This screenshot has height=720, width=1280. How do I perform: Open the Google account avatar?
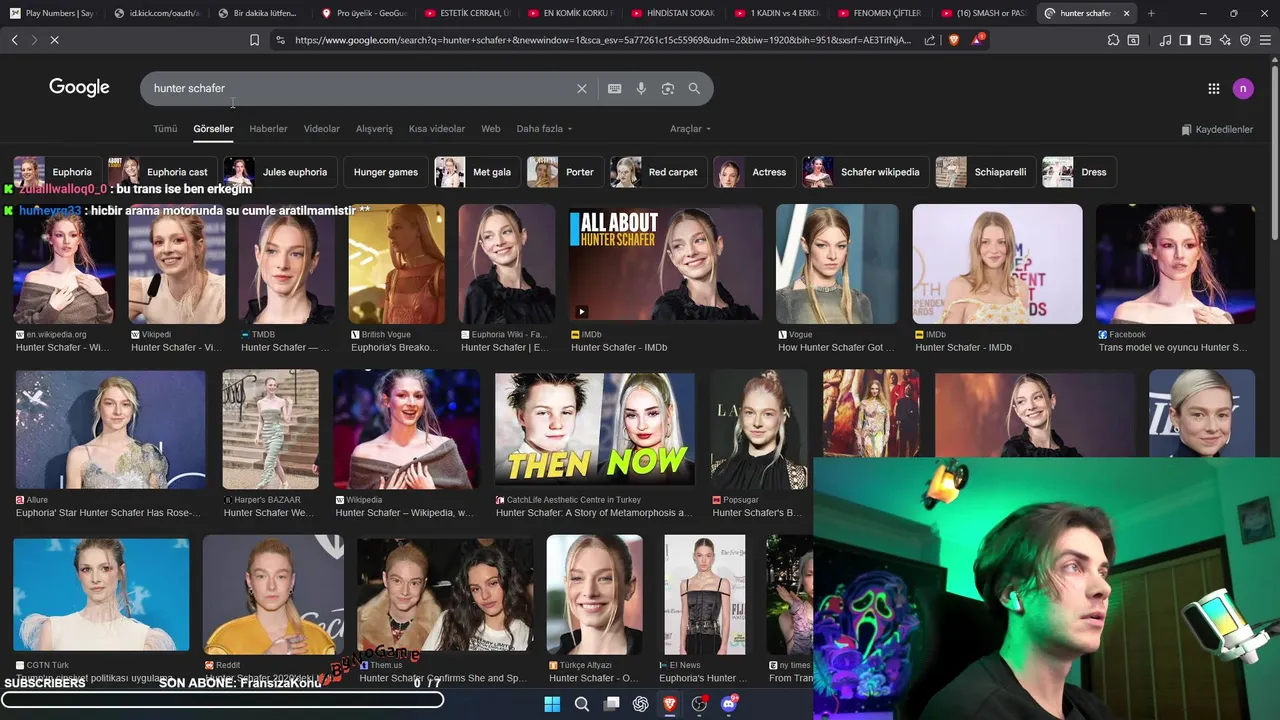(x=1243, y=89)
